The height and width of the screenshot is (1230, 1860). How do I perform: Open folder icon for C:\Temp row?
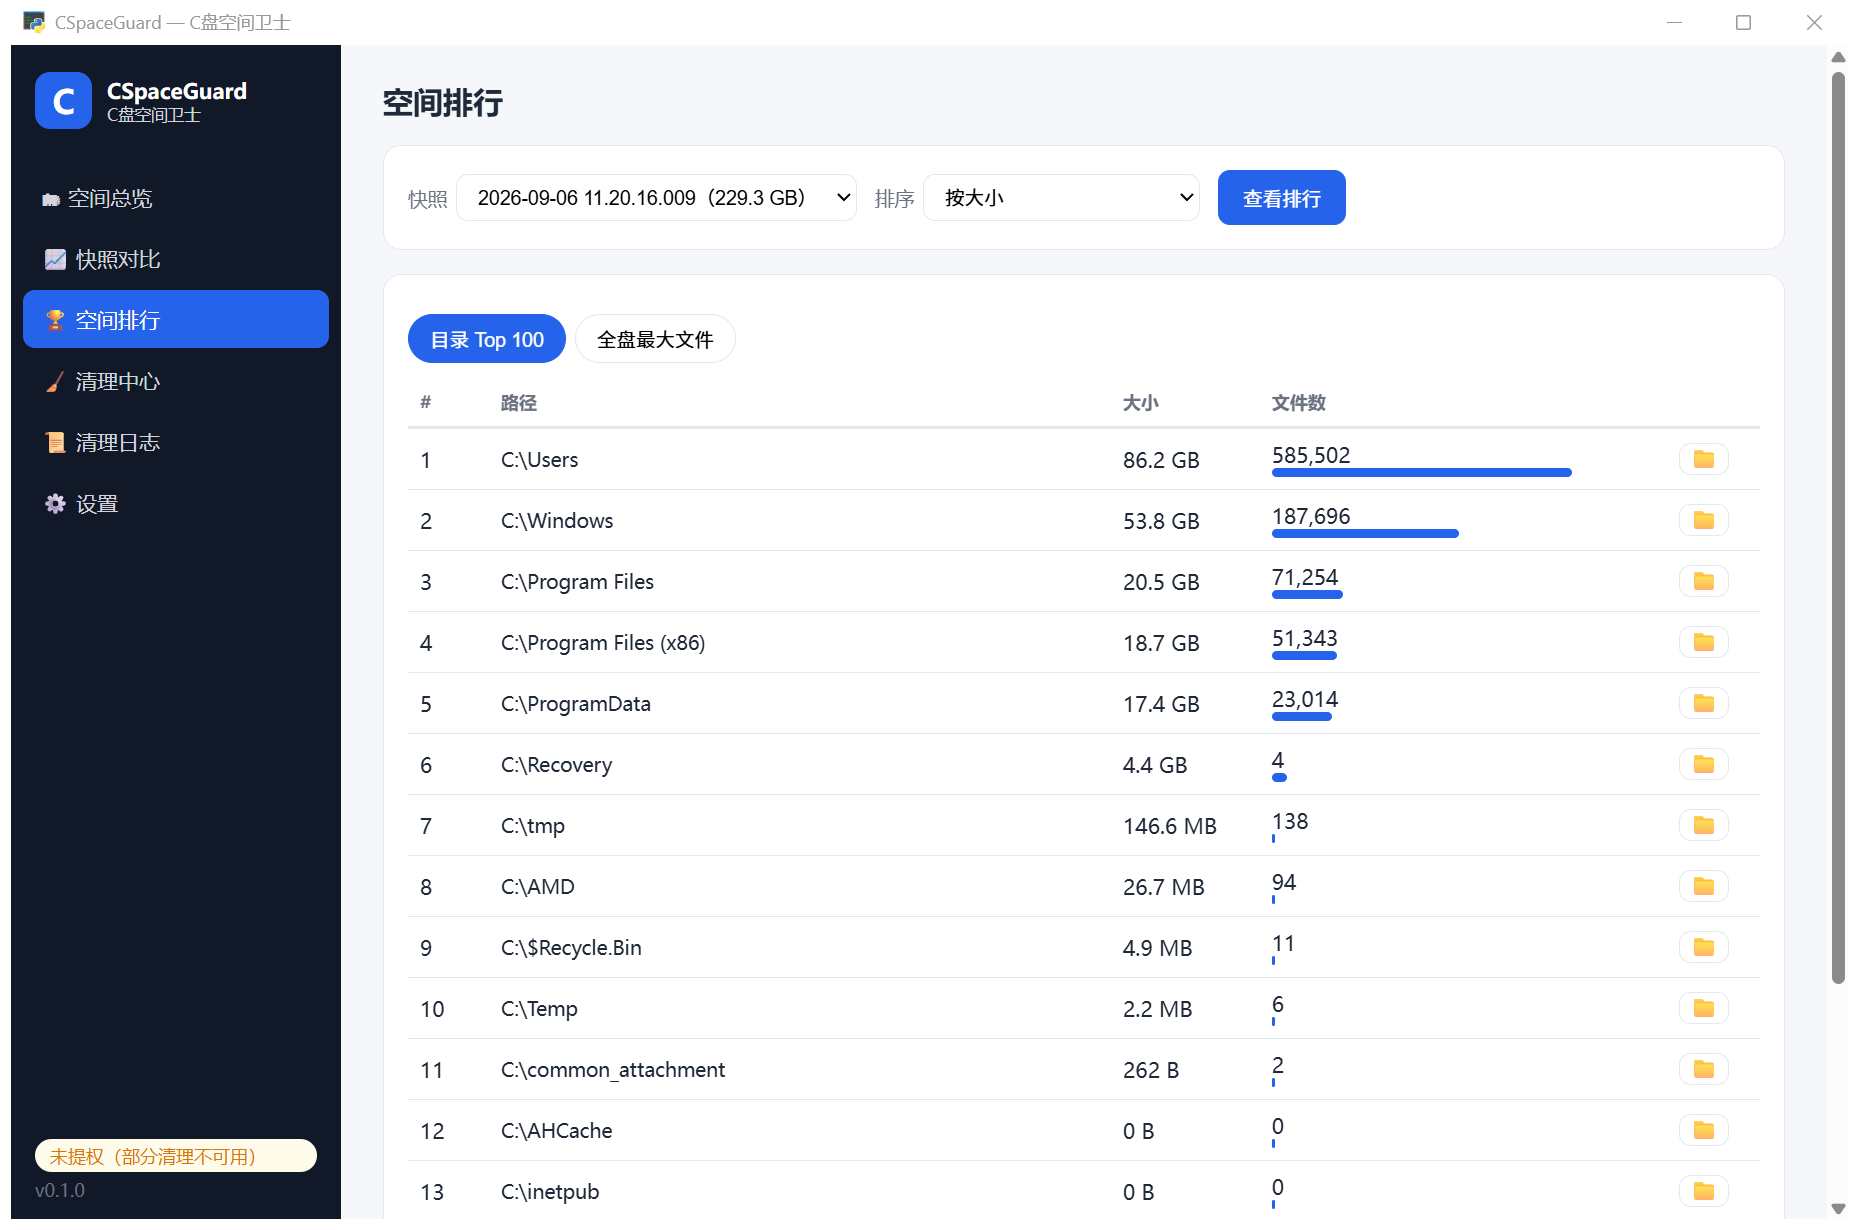[1703, 1008]
